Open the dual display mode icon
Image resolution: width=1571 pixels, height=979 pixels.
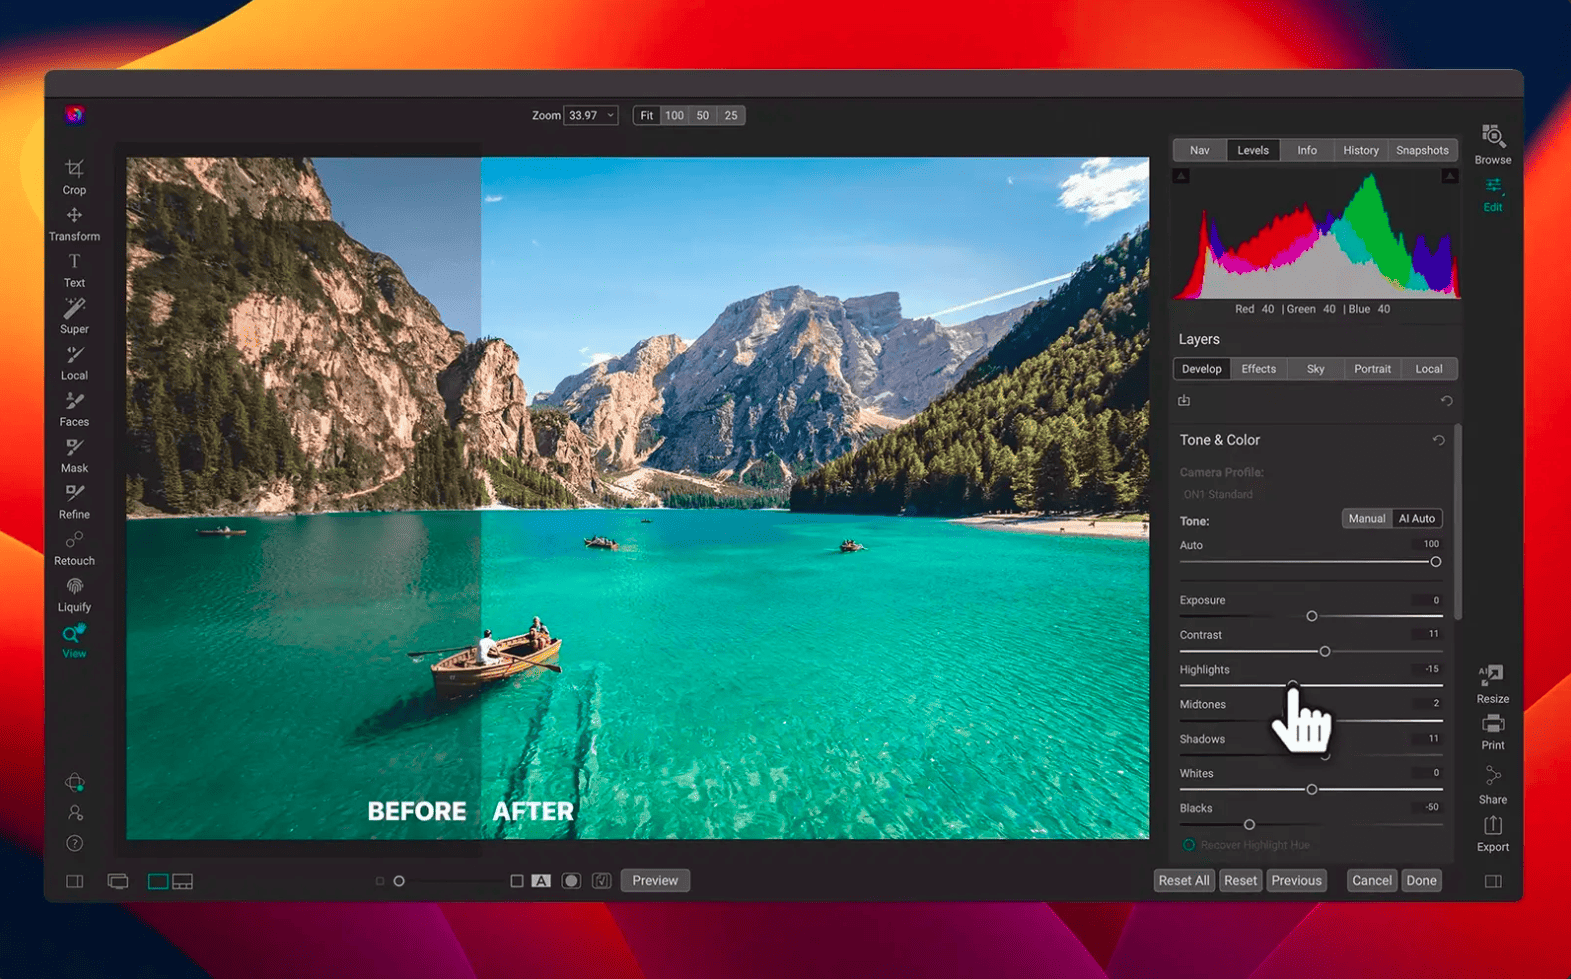[118, 881]
